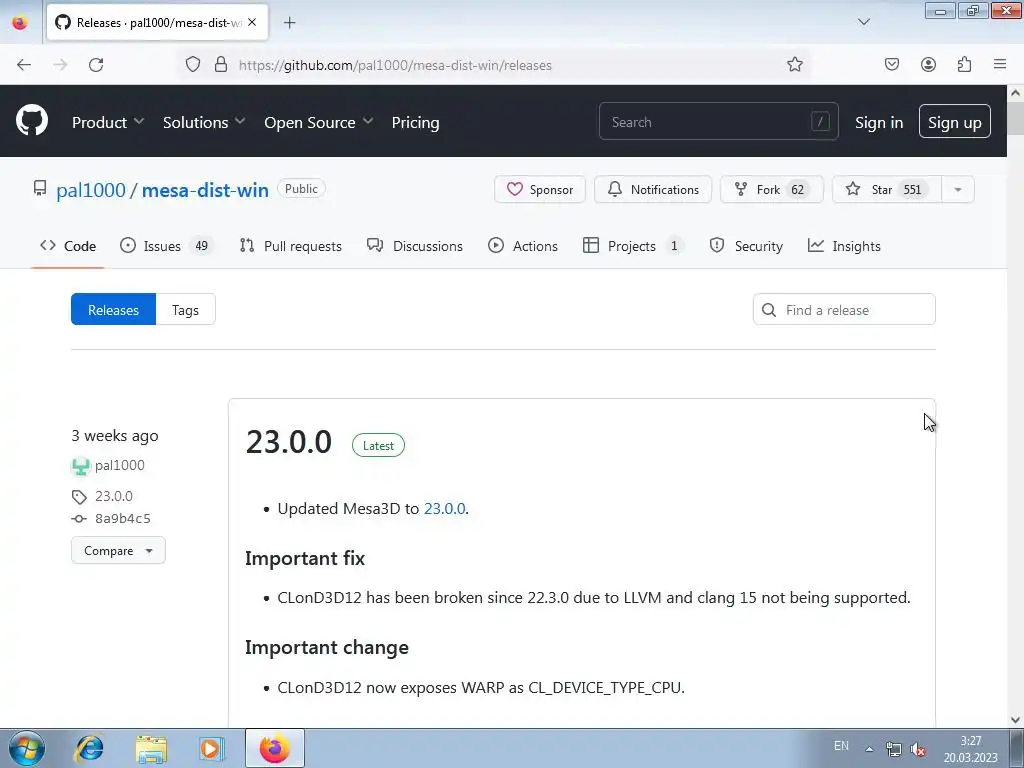Click the magnifier icon in Find a release

pyautogui.click(x=769, y=310)
